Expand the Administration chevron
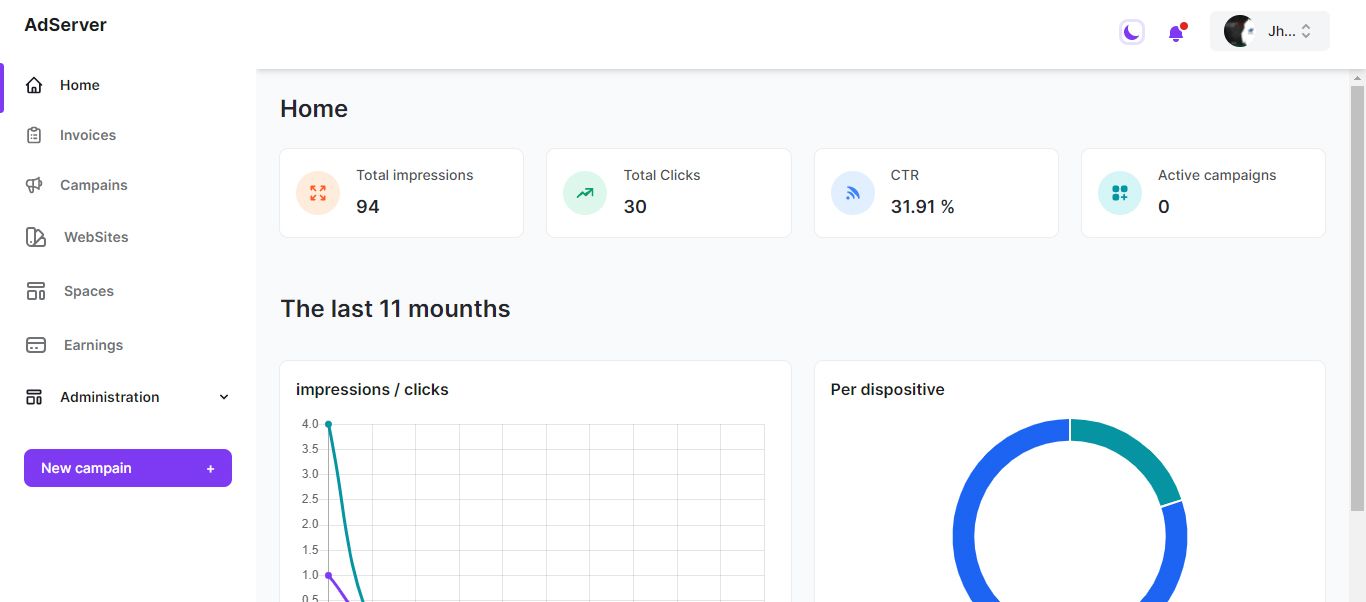Screen dimensions: 1366x602 (x=224, y=397)
